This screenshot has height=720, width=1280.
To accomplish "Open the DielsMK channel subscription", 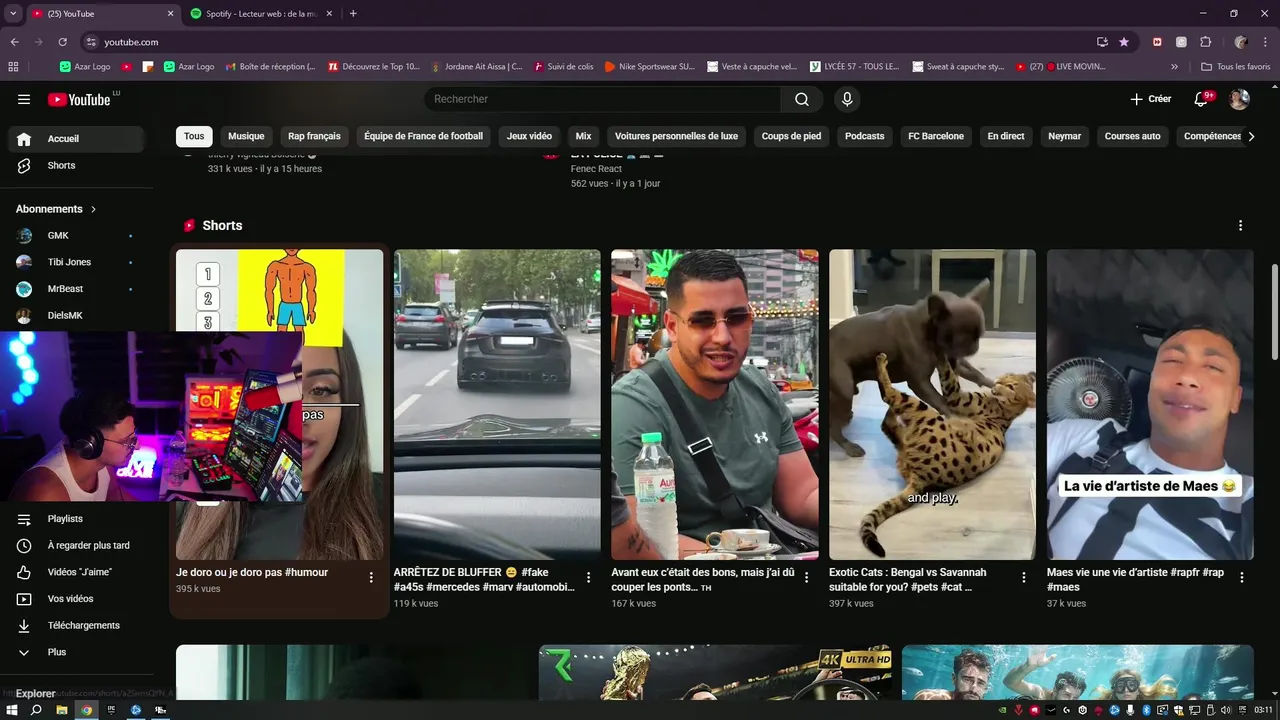I will [x=76, y=315].
